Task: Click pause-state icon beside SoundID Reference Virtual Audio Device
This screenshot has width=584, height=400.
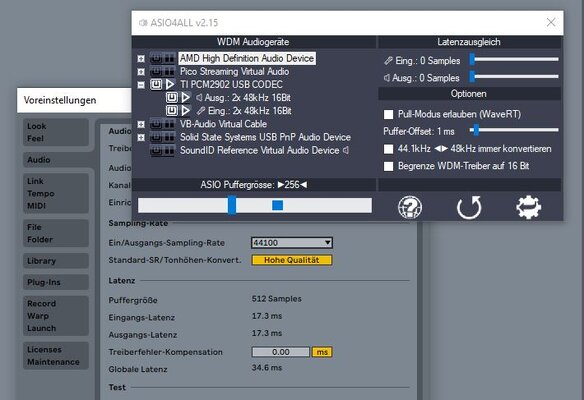Action: [x=169, y=150]
